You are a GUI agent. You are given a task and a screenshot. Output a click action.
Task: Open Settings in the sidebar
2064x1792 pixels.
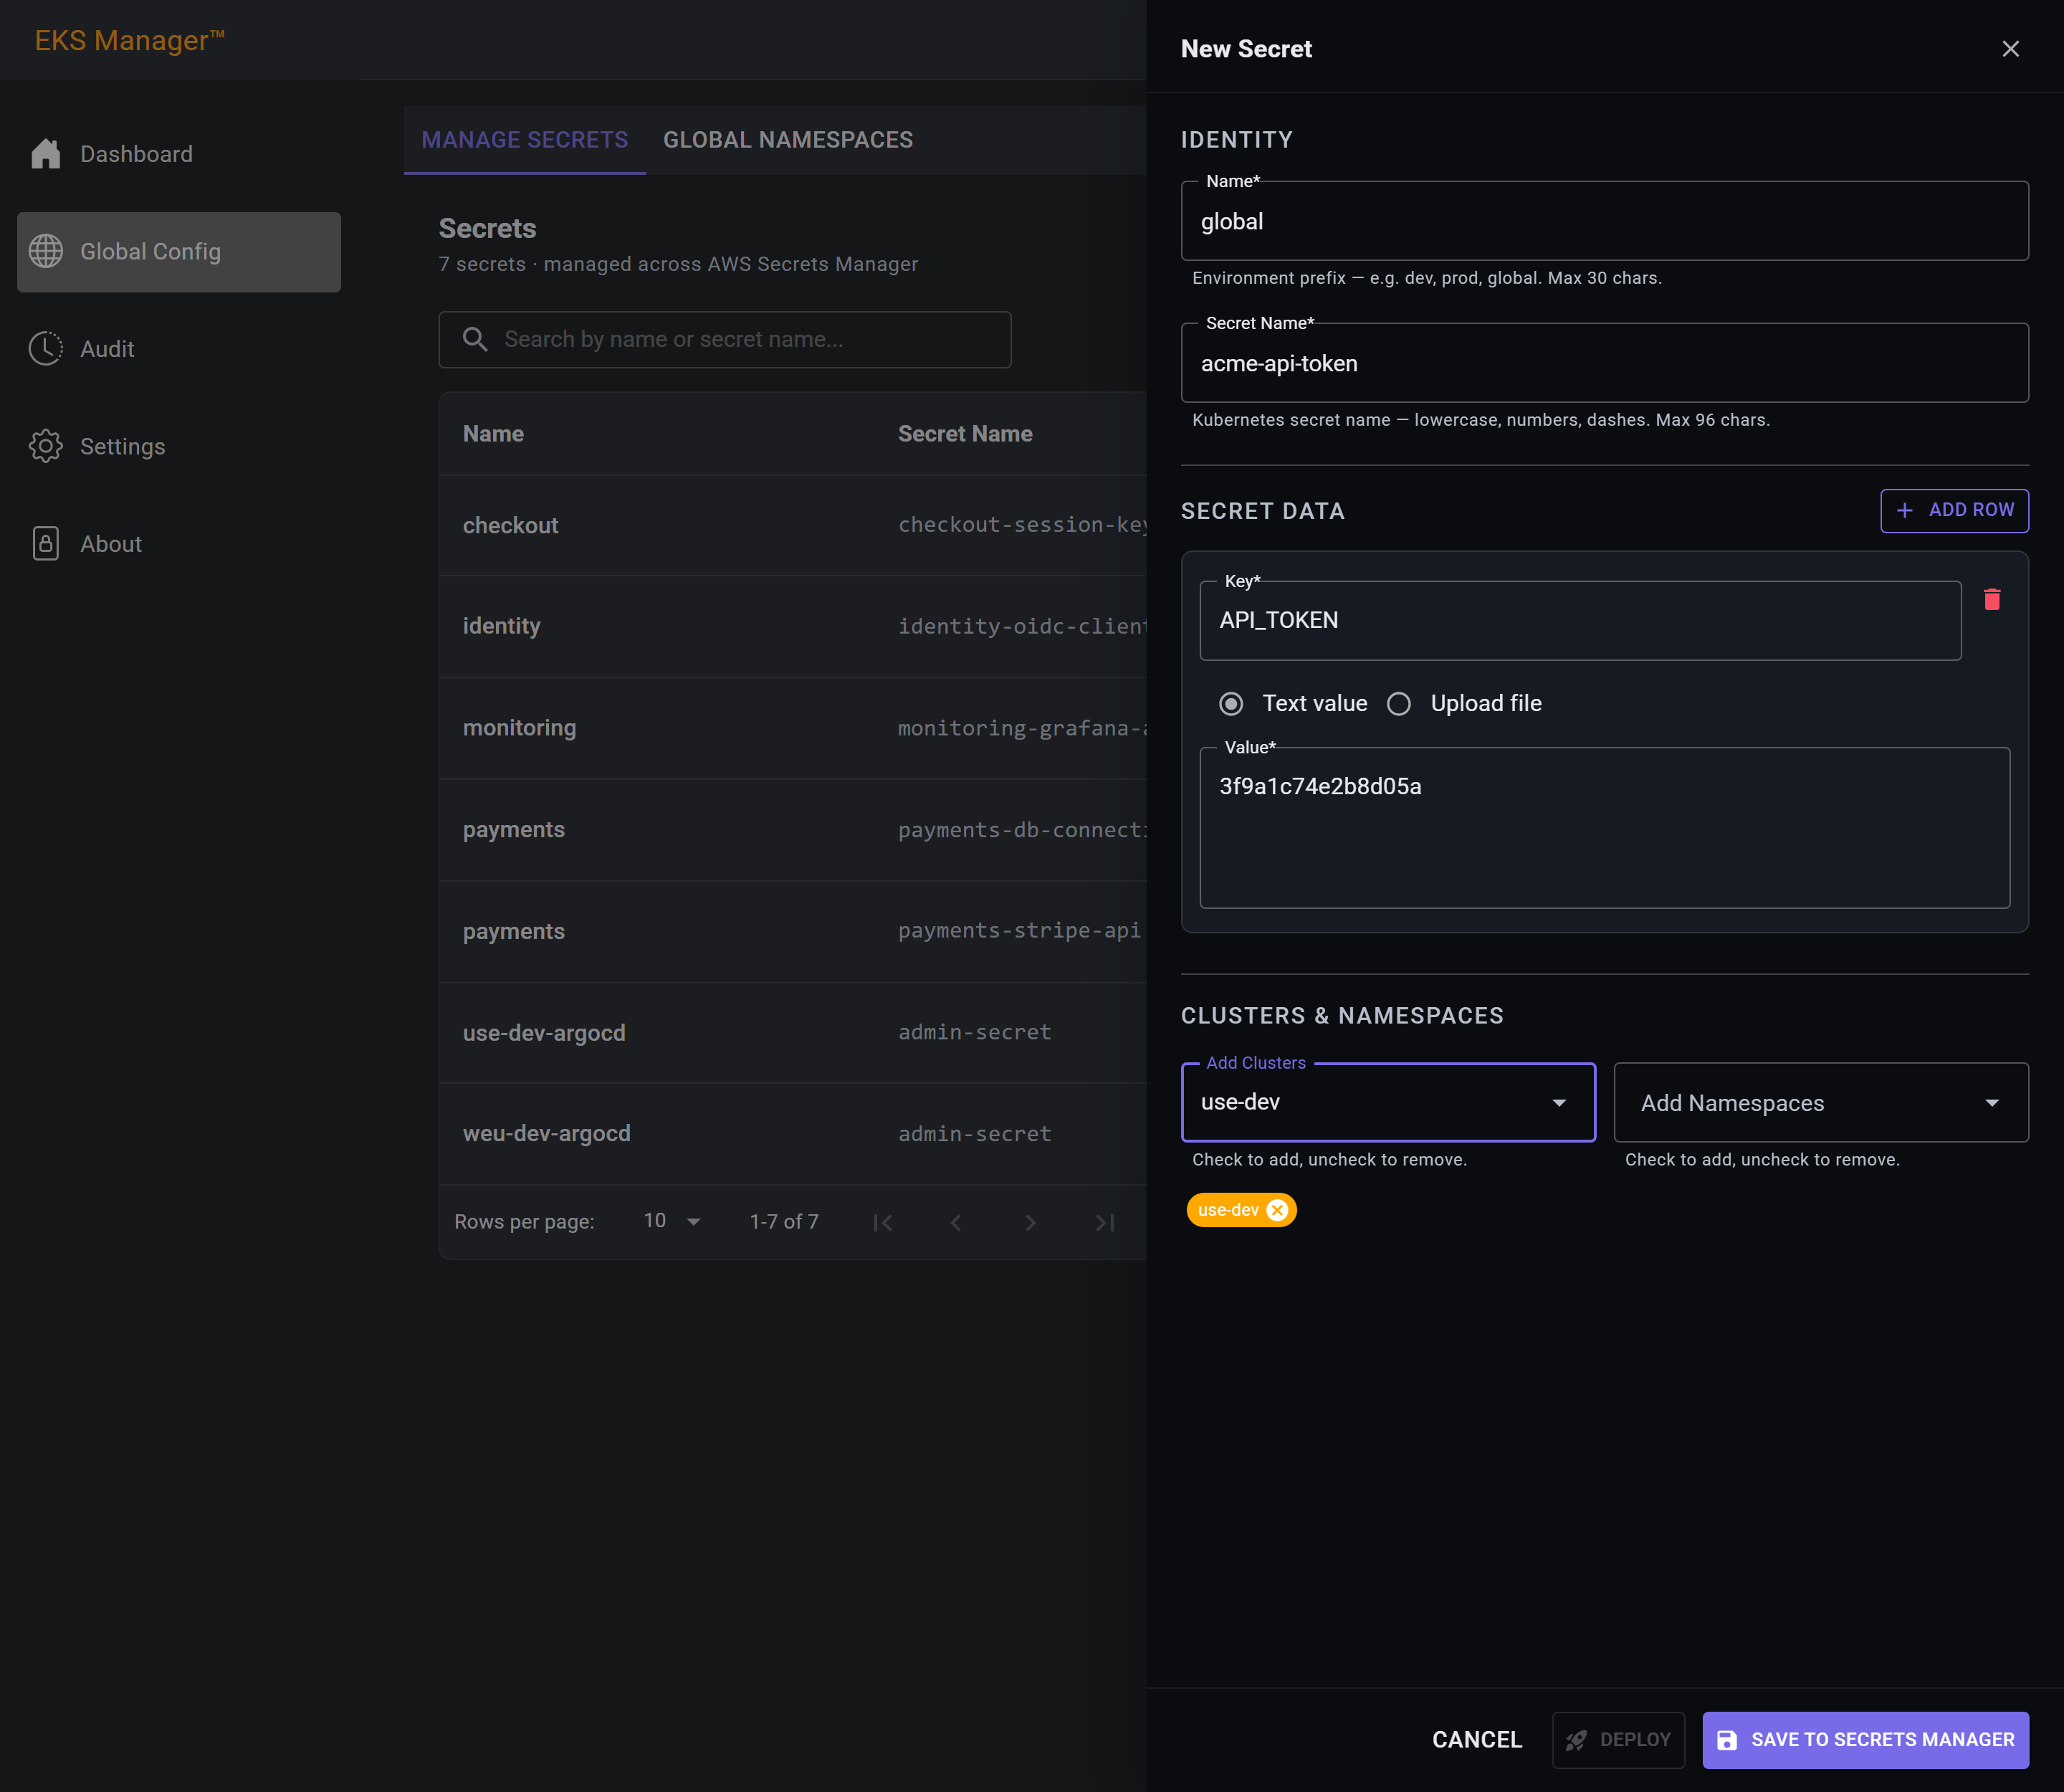pos(179,447)
